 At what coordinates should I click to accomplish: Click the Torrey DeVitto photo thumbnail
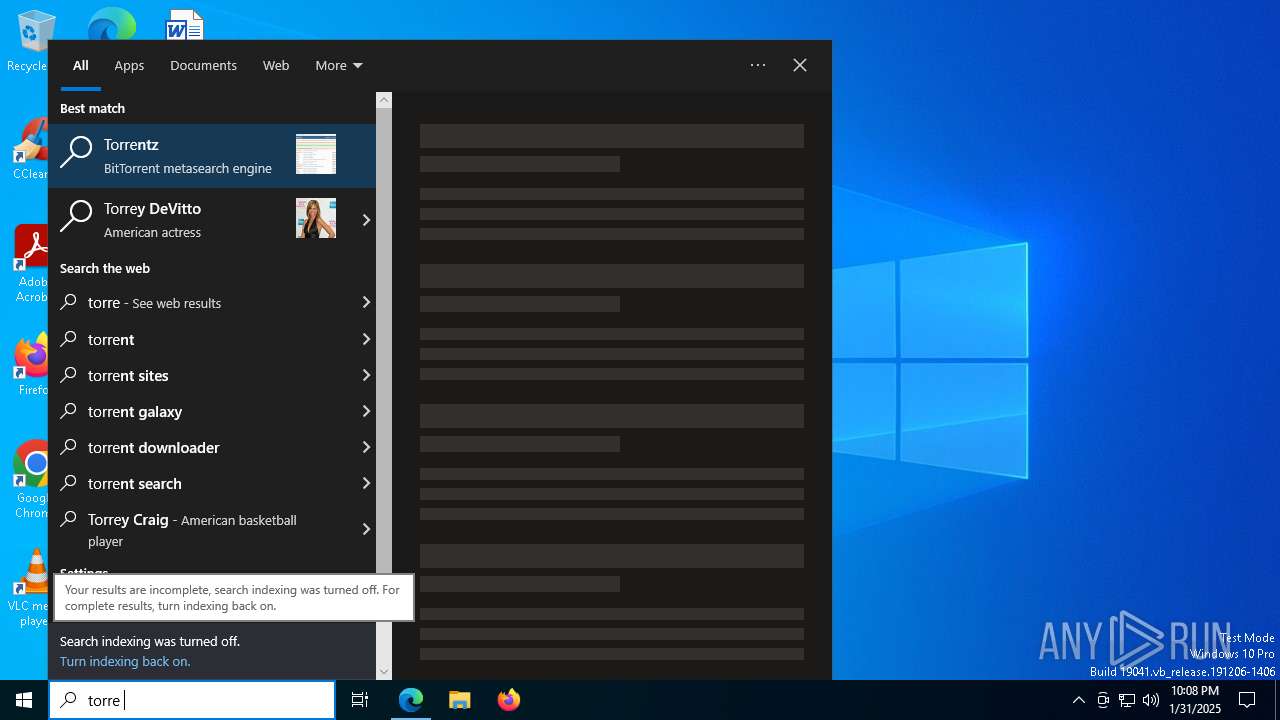pos(316,218)
